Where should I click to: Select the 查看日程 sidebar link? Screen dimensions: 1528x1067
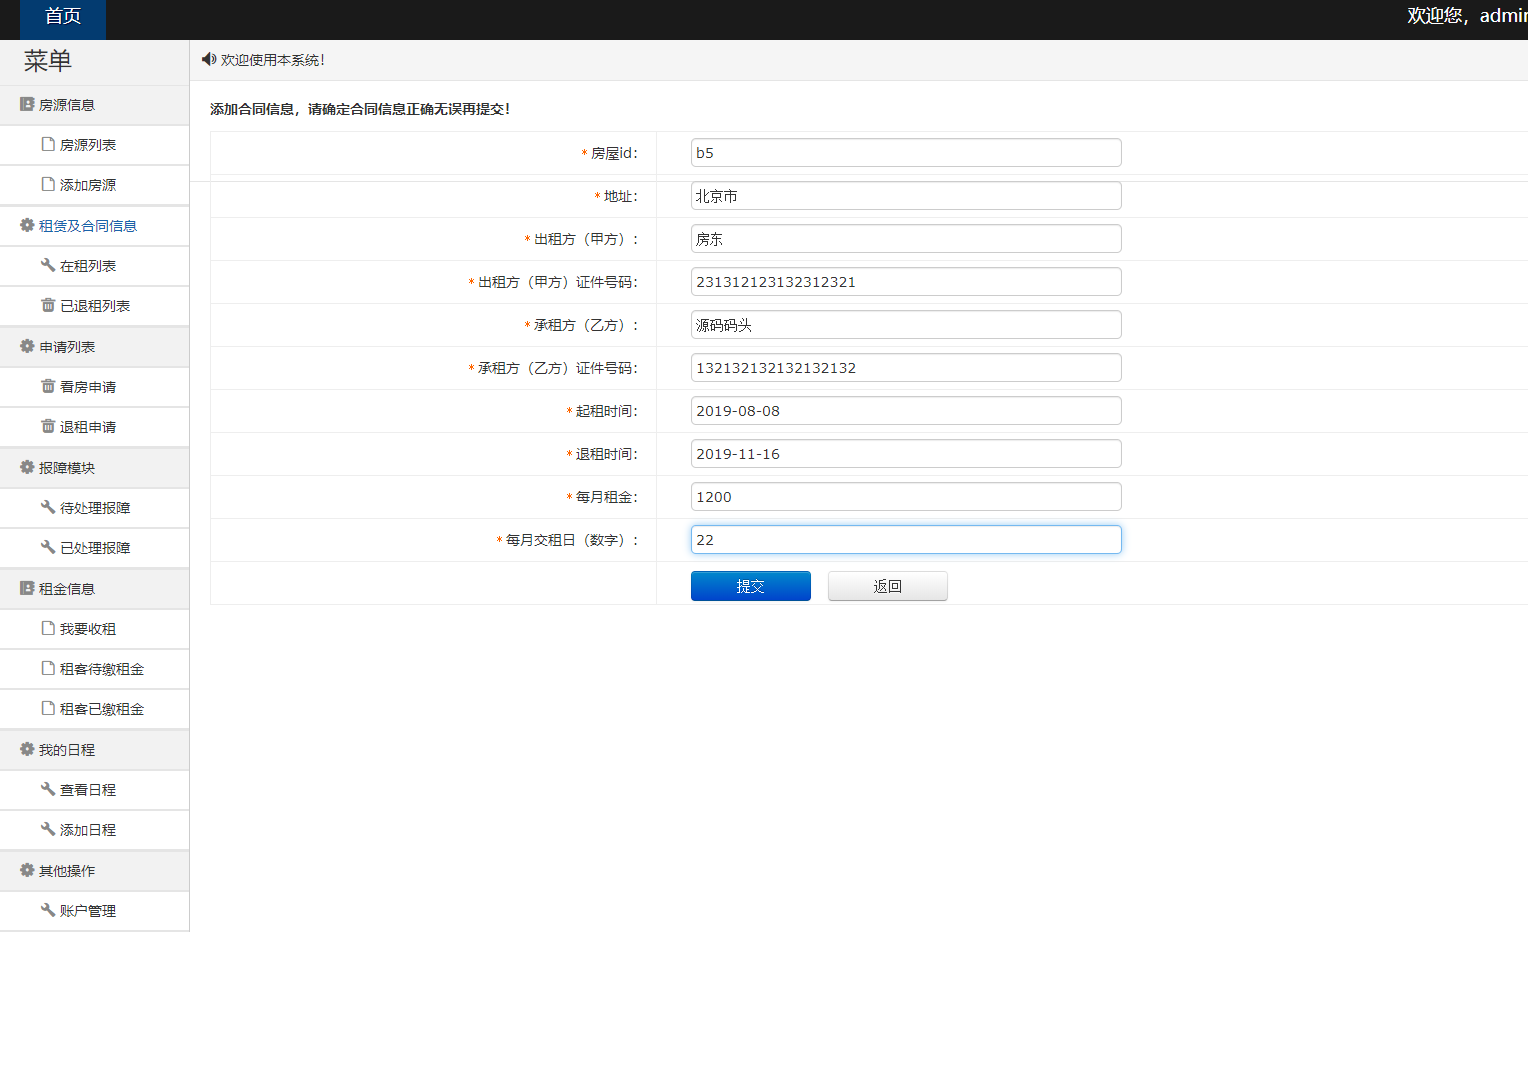pyautogui.click(x=87, y=789)
